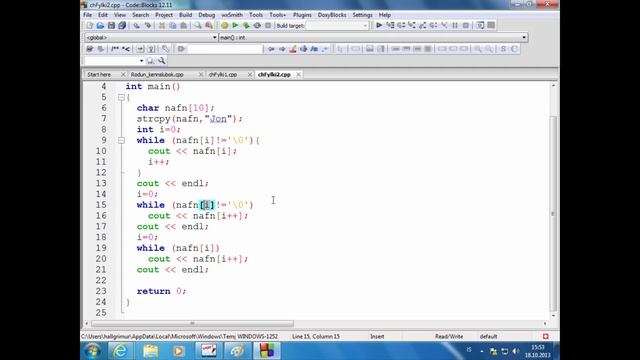Click the Build and run icon

pos(246,25)
